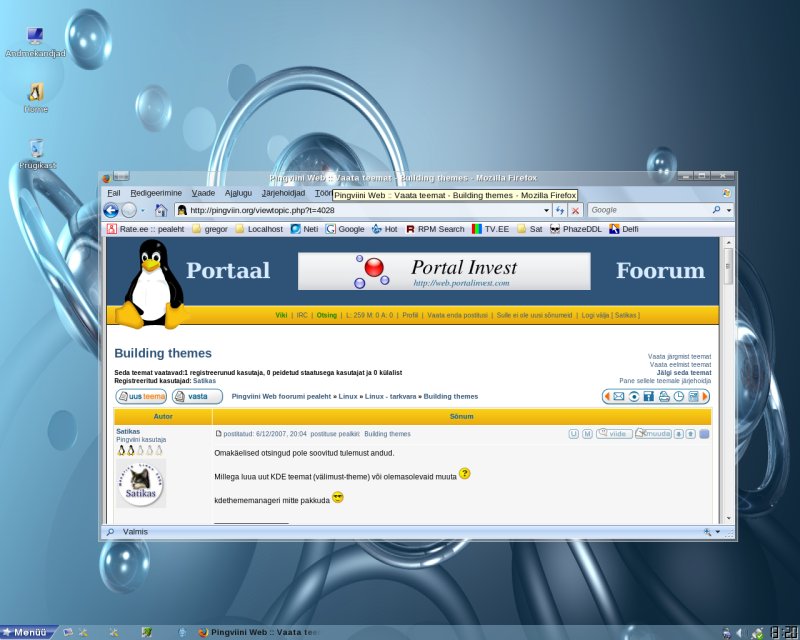Click the Satikas cat avatar image
Screen dimensions: 800x640
(x=141, y=483)
